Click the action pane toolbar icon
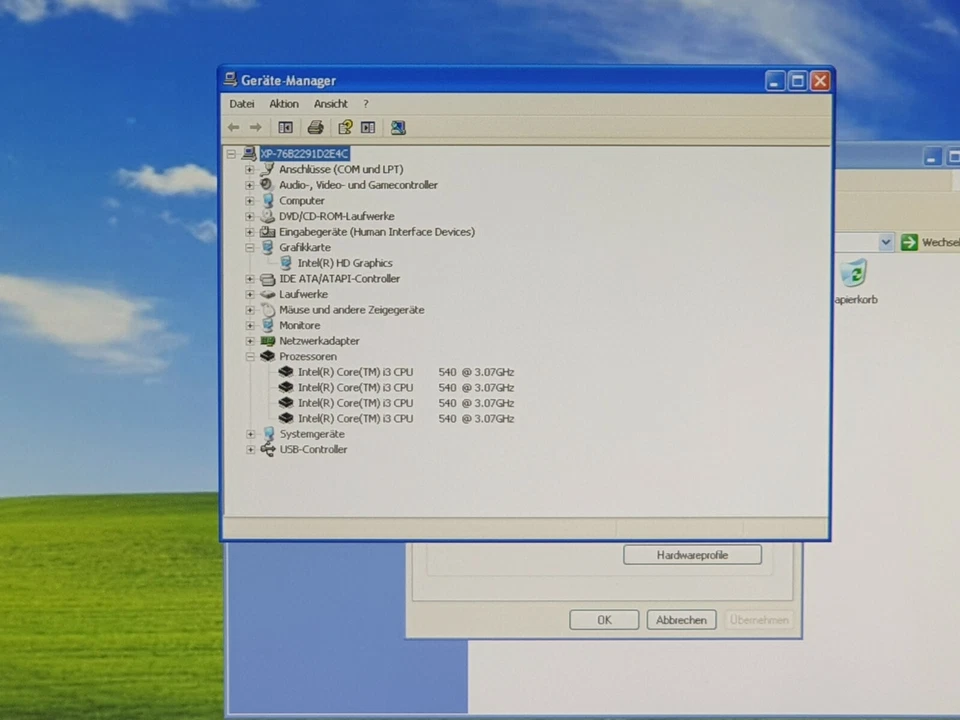960x720 pixels. coord(368,127)
